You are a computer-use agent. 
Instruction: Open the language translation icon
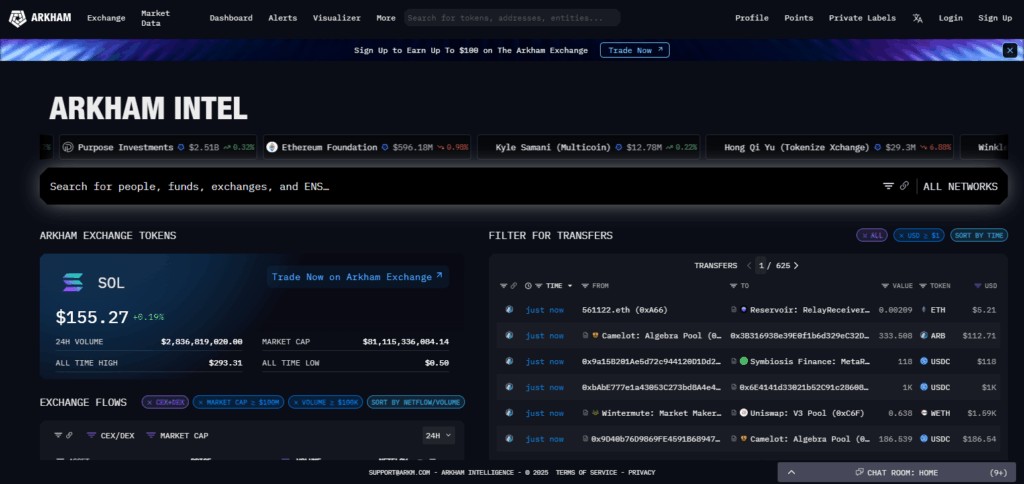tap(918, 18)
